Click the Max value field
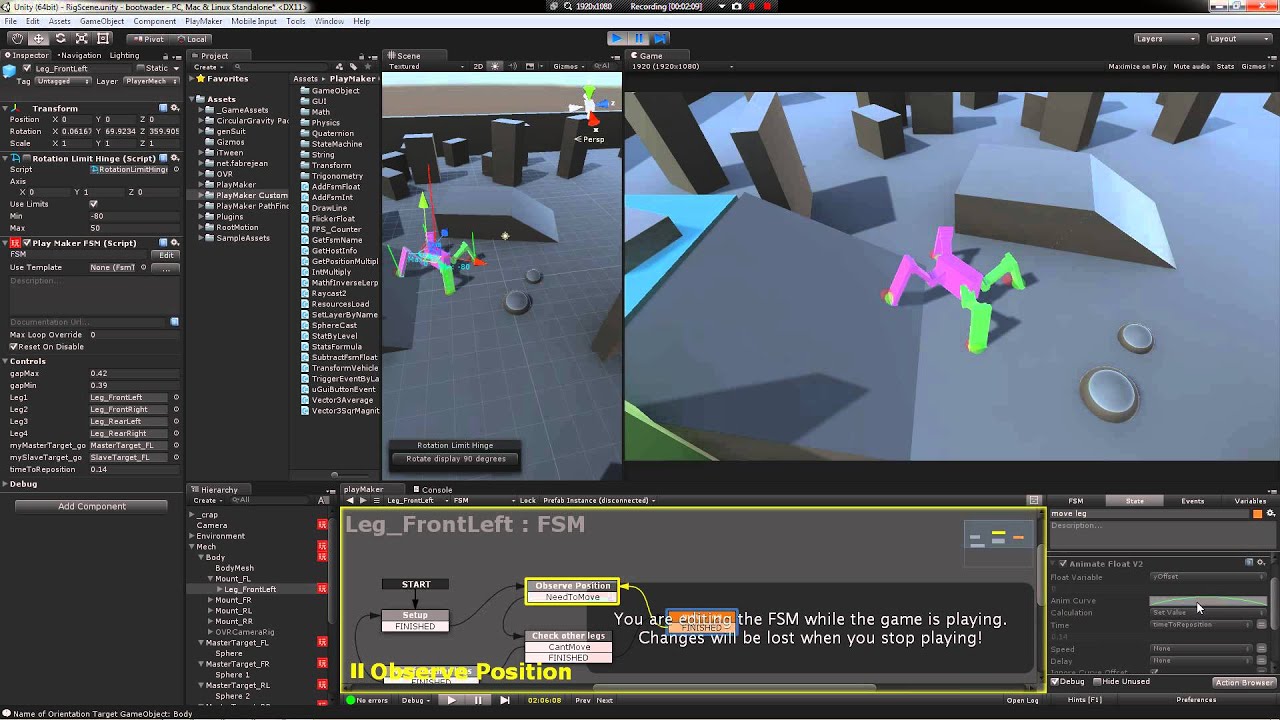The image size is (1280, 720). coord(134,228)
